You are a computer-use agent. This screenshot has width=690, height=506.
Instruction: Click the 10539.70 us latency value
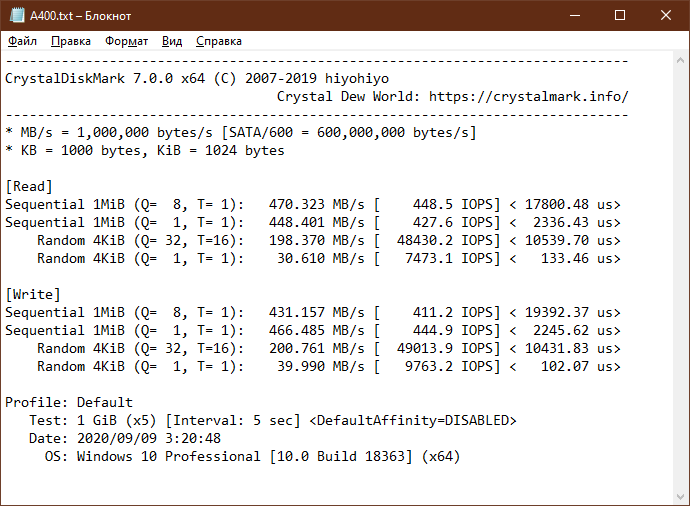point(569,241)
